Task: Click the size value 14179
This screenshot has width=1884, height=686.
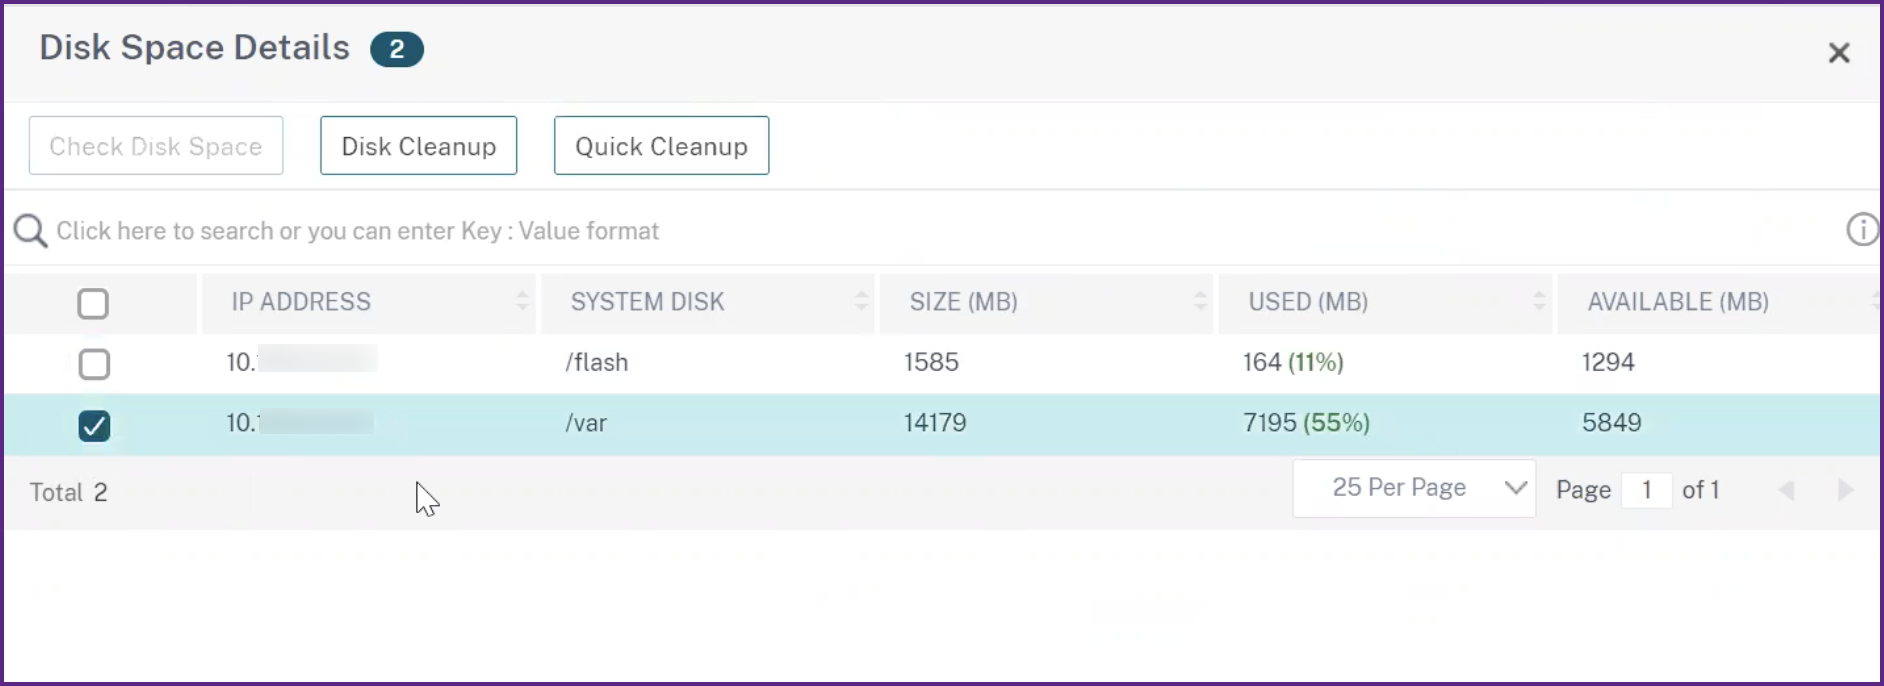Action: pos(935,423)
